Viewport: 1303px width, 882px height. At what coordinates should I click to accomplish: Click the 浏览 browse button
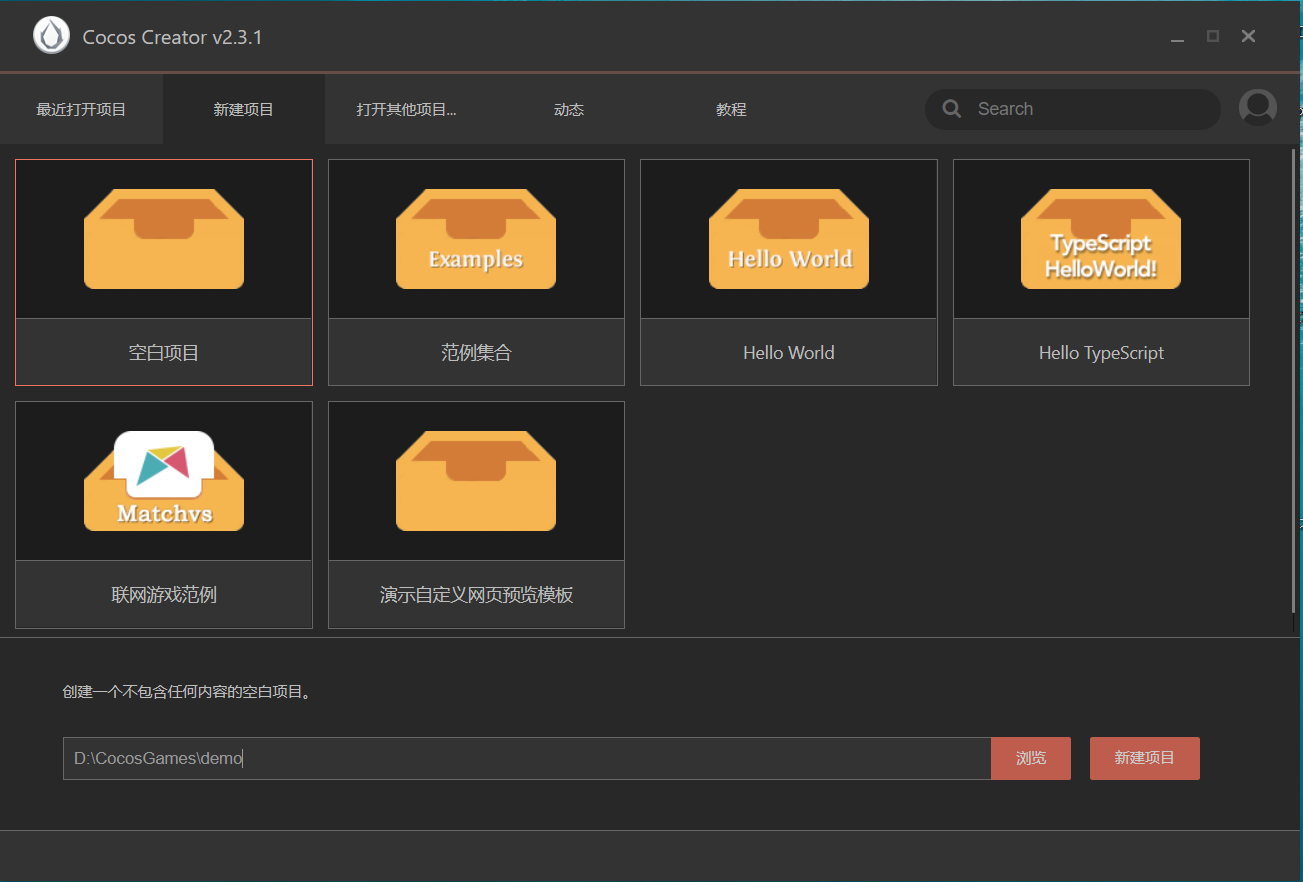point(1030,758)
